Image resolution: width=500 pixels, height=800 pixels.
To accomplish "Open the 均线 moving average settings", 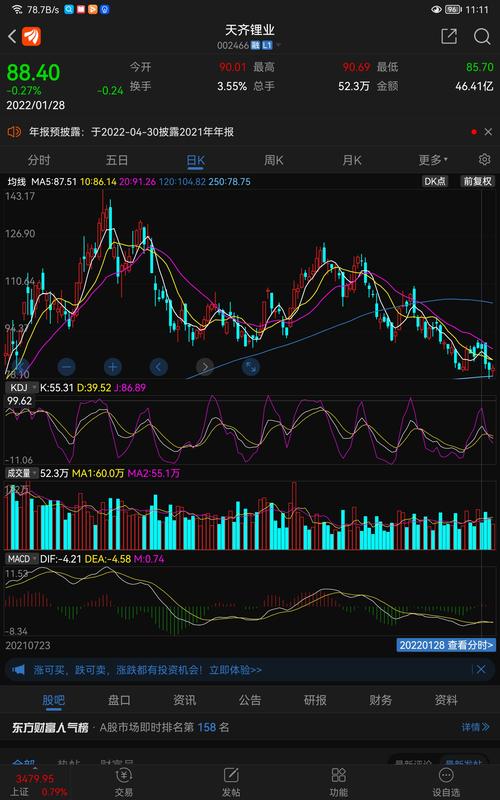I will coord(16,182).
